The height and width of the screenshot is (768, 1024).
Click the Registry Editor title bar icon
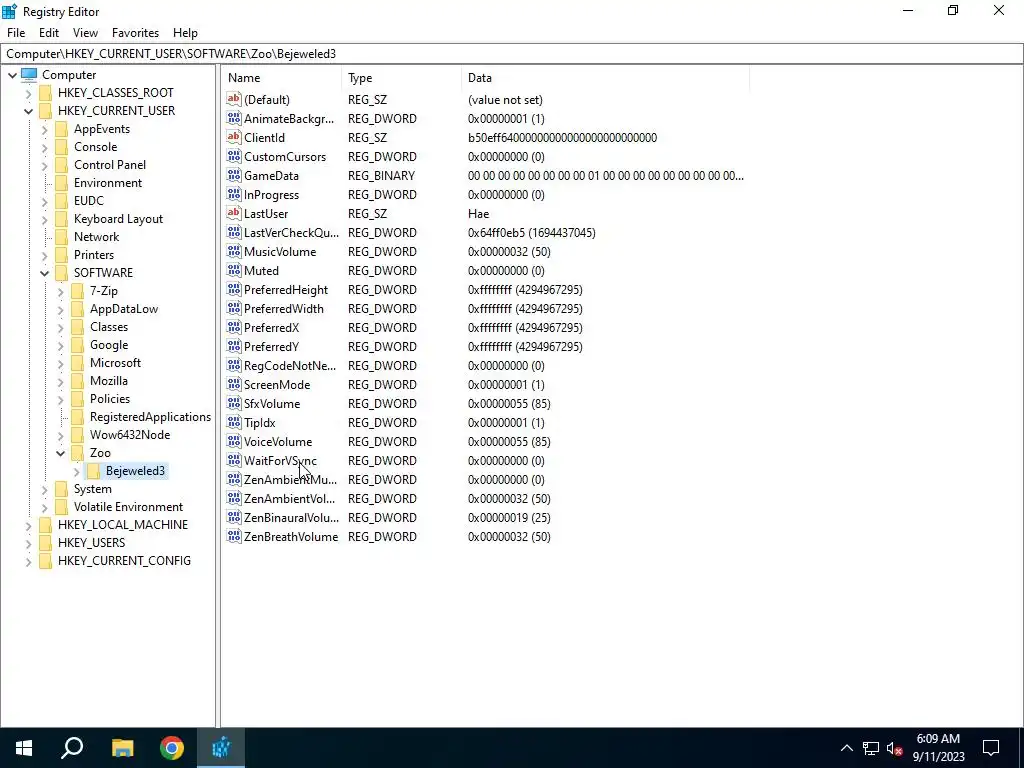coord(9,11)
